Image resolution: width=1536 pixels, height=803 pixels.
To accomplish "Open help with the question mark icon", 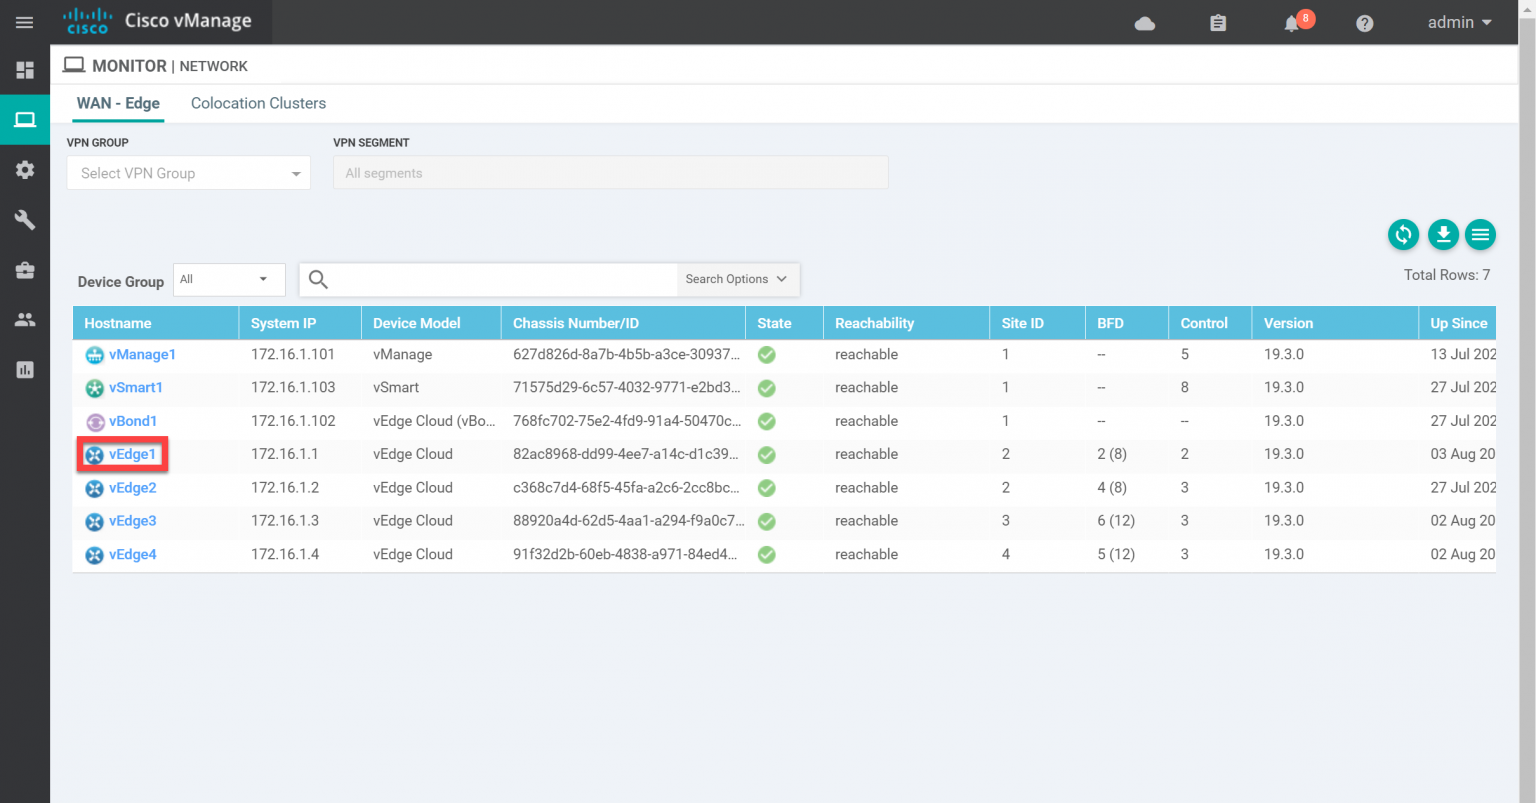I will click(1364, 22).
